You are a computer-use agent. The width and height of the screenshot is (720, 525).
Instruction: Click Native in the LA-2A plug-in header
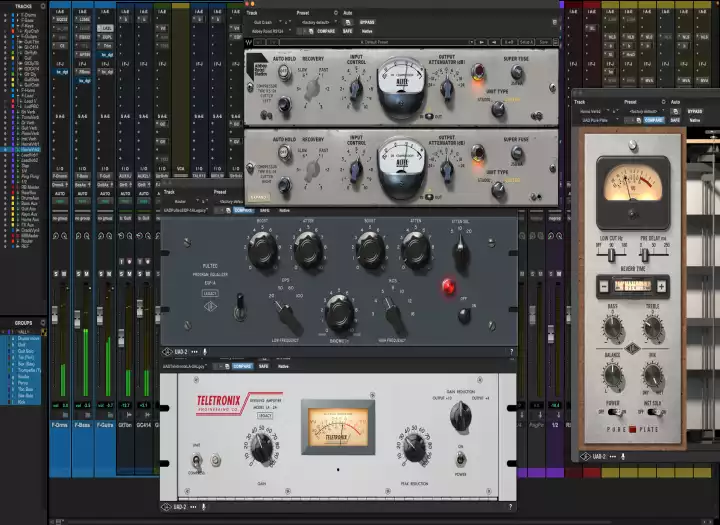283,367
